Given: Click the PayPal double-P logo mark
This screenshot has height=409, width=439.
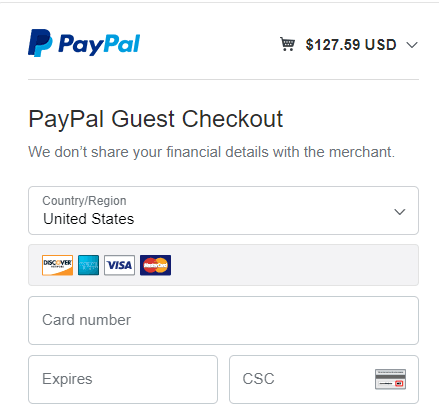Looking at the screenshot, I should [40, 43].
